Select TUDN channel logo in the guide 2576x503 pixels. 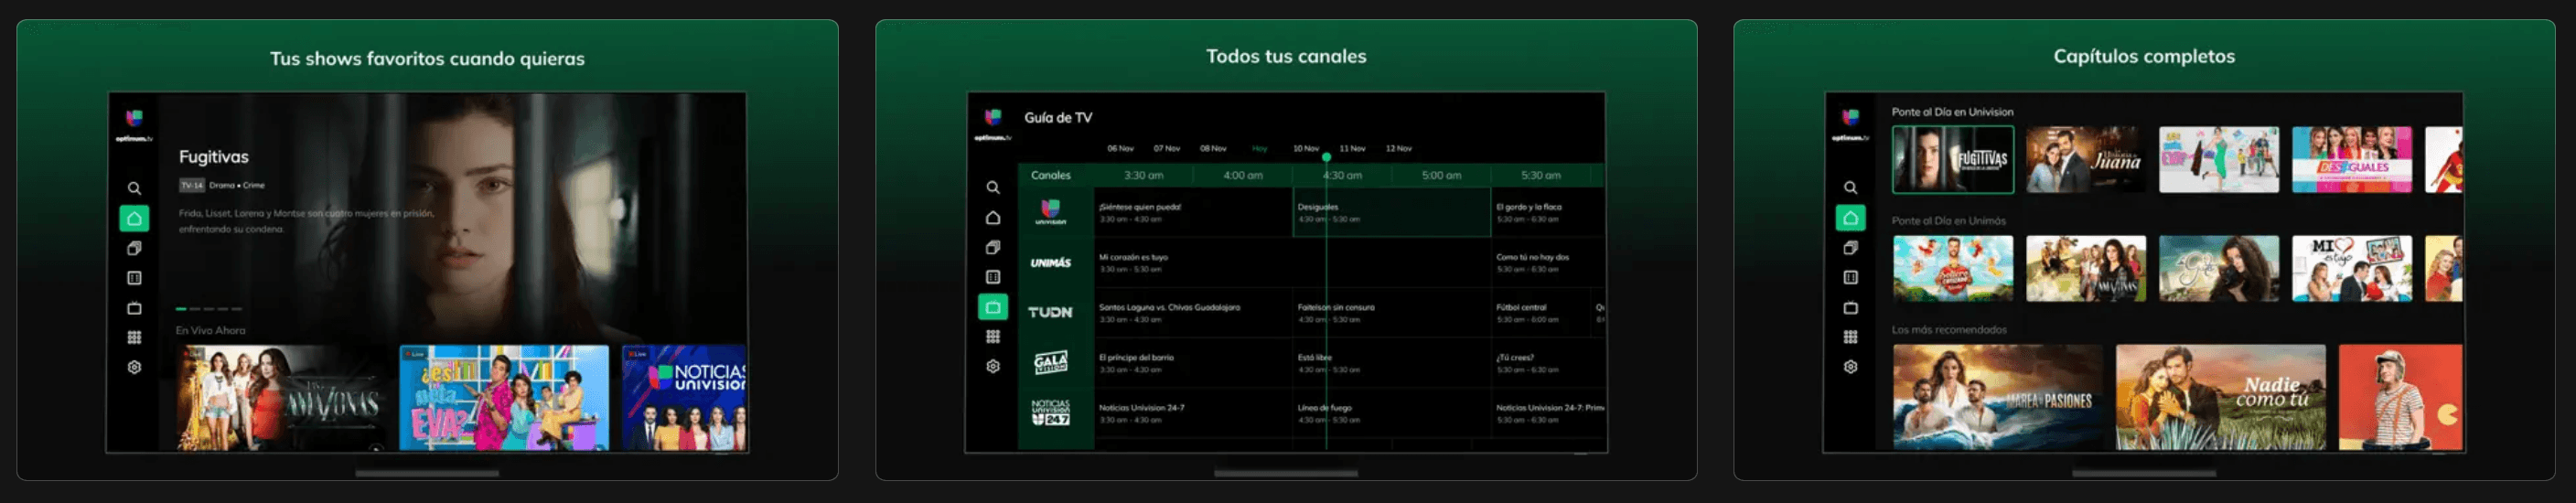(1050, 312)
